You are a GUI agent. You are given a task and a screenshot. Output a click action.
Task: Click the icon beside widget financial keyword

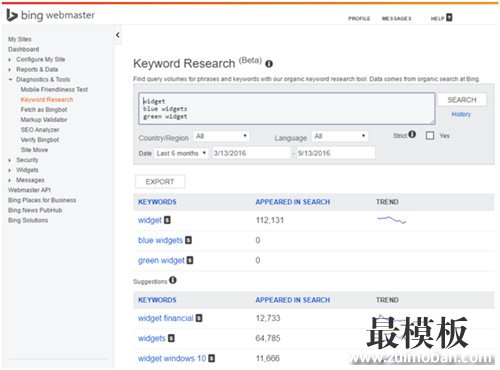(199, 318)
